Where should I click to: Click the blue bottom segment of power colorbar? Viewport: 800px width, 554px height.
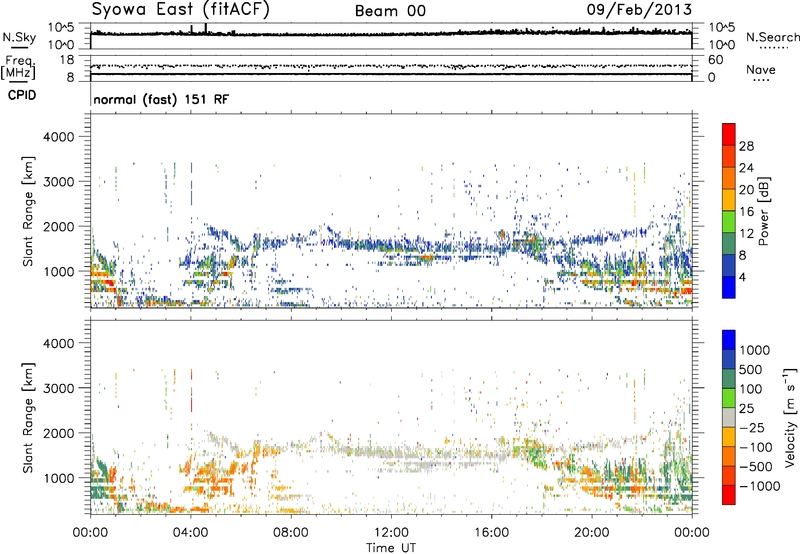pos(729,287)
